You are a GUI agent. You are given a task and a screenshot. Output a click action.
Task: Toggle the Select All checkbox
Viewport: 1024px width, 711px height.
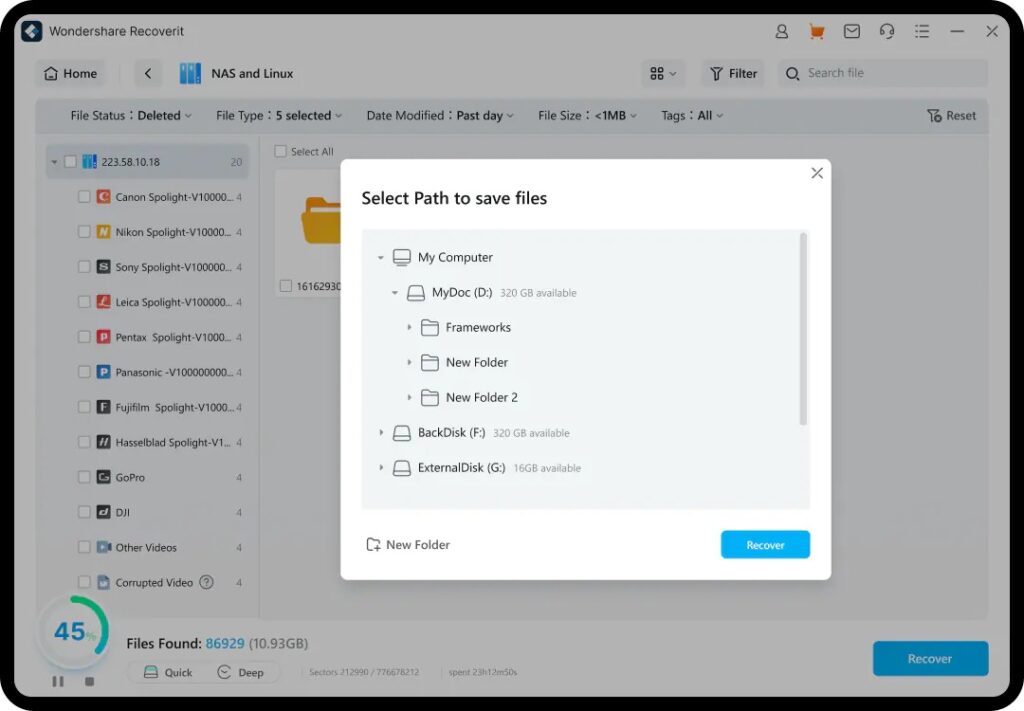click(x=281, y=151)
